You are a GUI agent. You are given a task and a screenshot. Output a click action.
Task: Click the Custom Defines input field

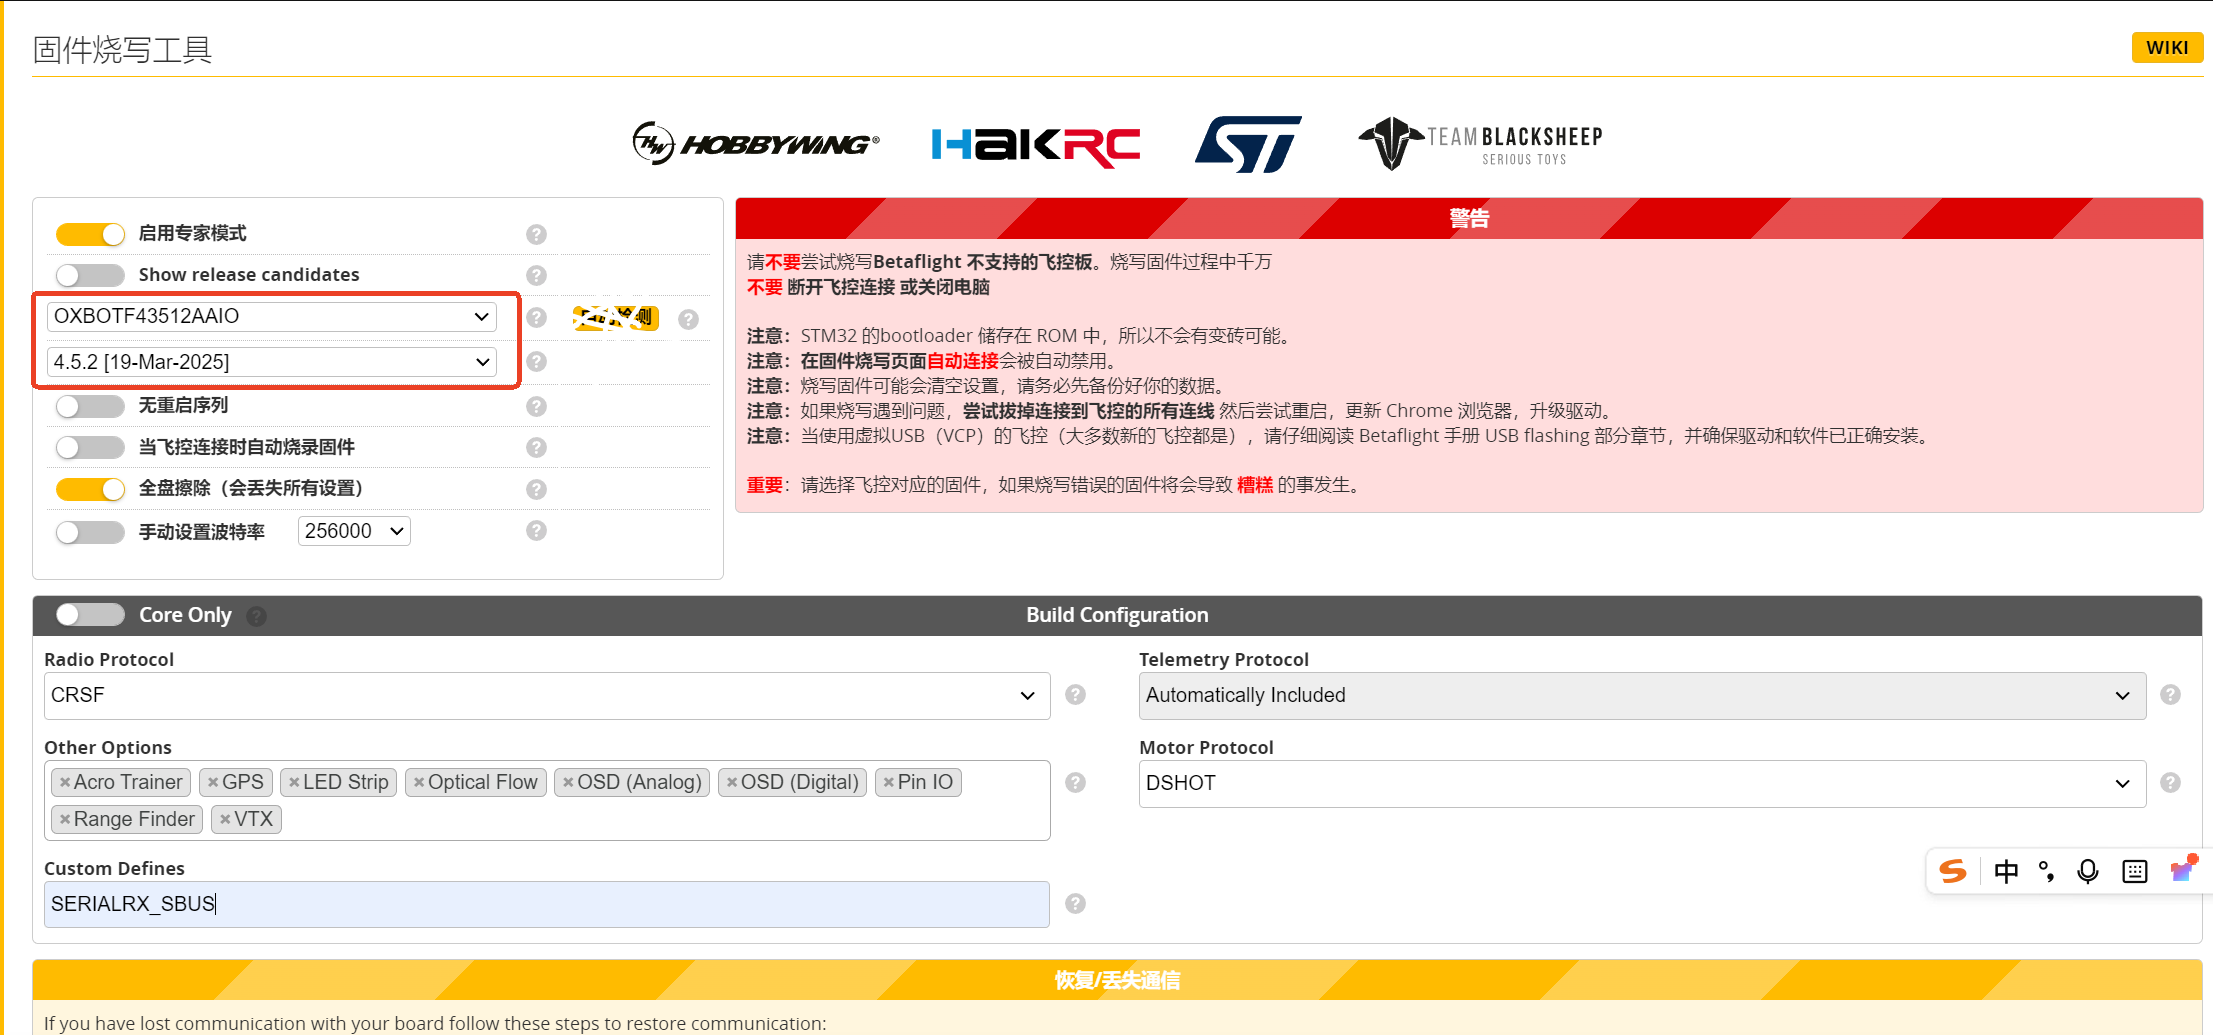(x=547, y=904)
